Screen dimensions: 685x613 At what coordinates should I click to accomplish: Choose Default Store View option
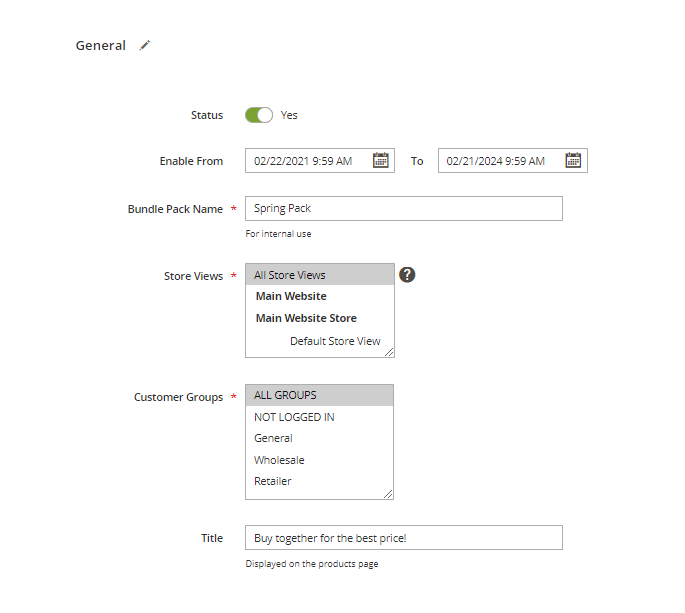tap(334, 341)
